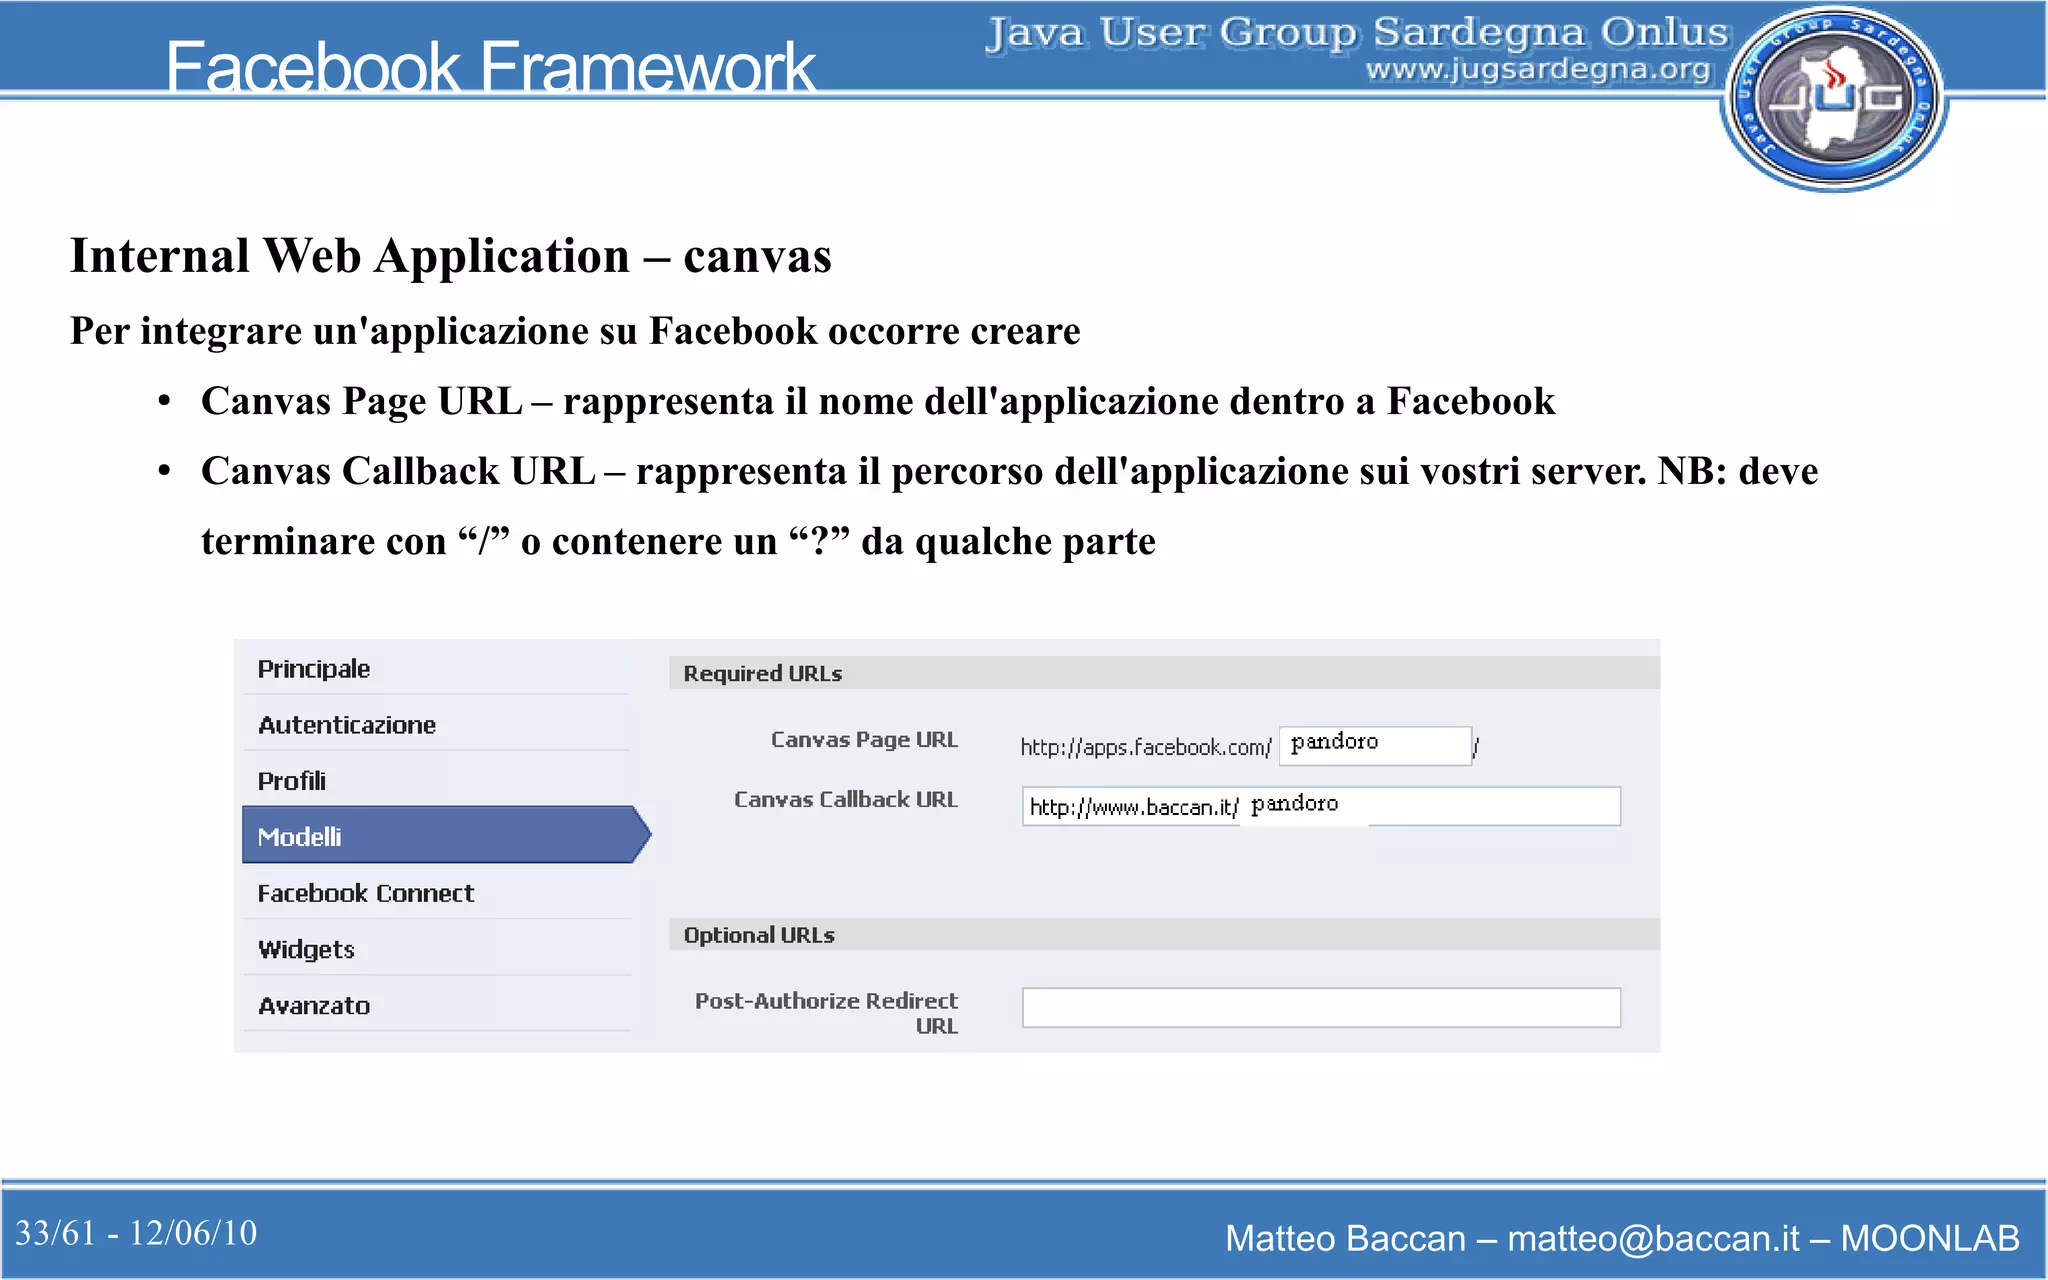Click the 33/61 - 12/06/10 slide counter
The height and width of the screenshot is (1280, 2048).
136,1233
